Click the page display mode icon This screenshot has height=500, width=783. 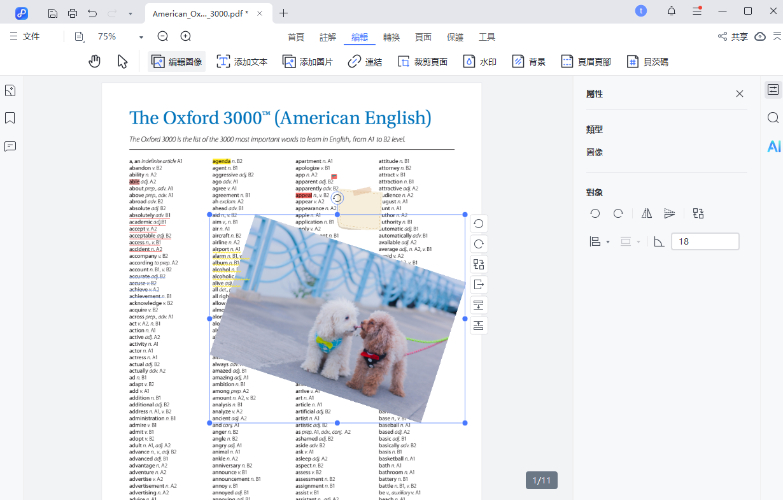click(79, 36)
